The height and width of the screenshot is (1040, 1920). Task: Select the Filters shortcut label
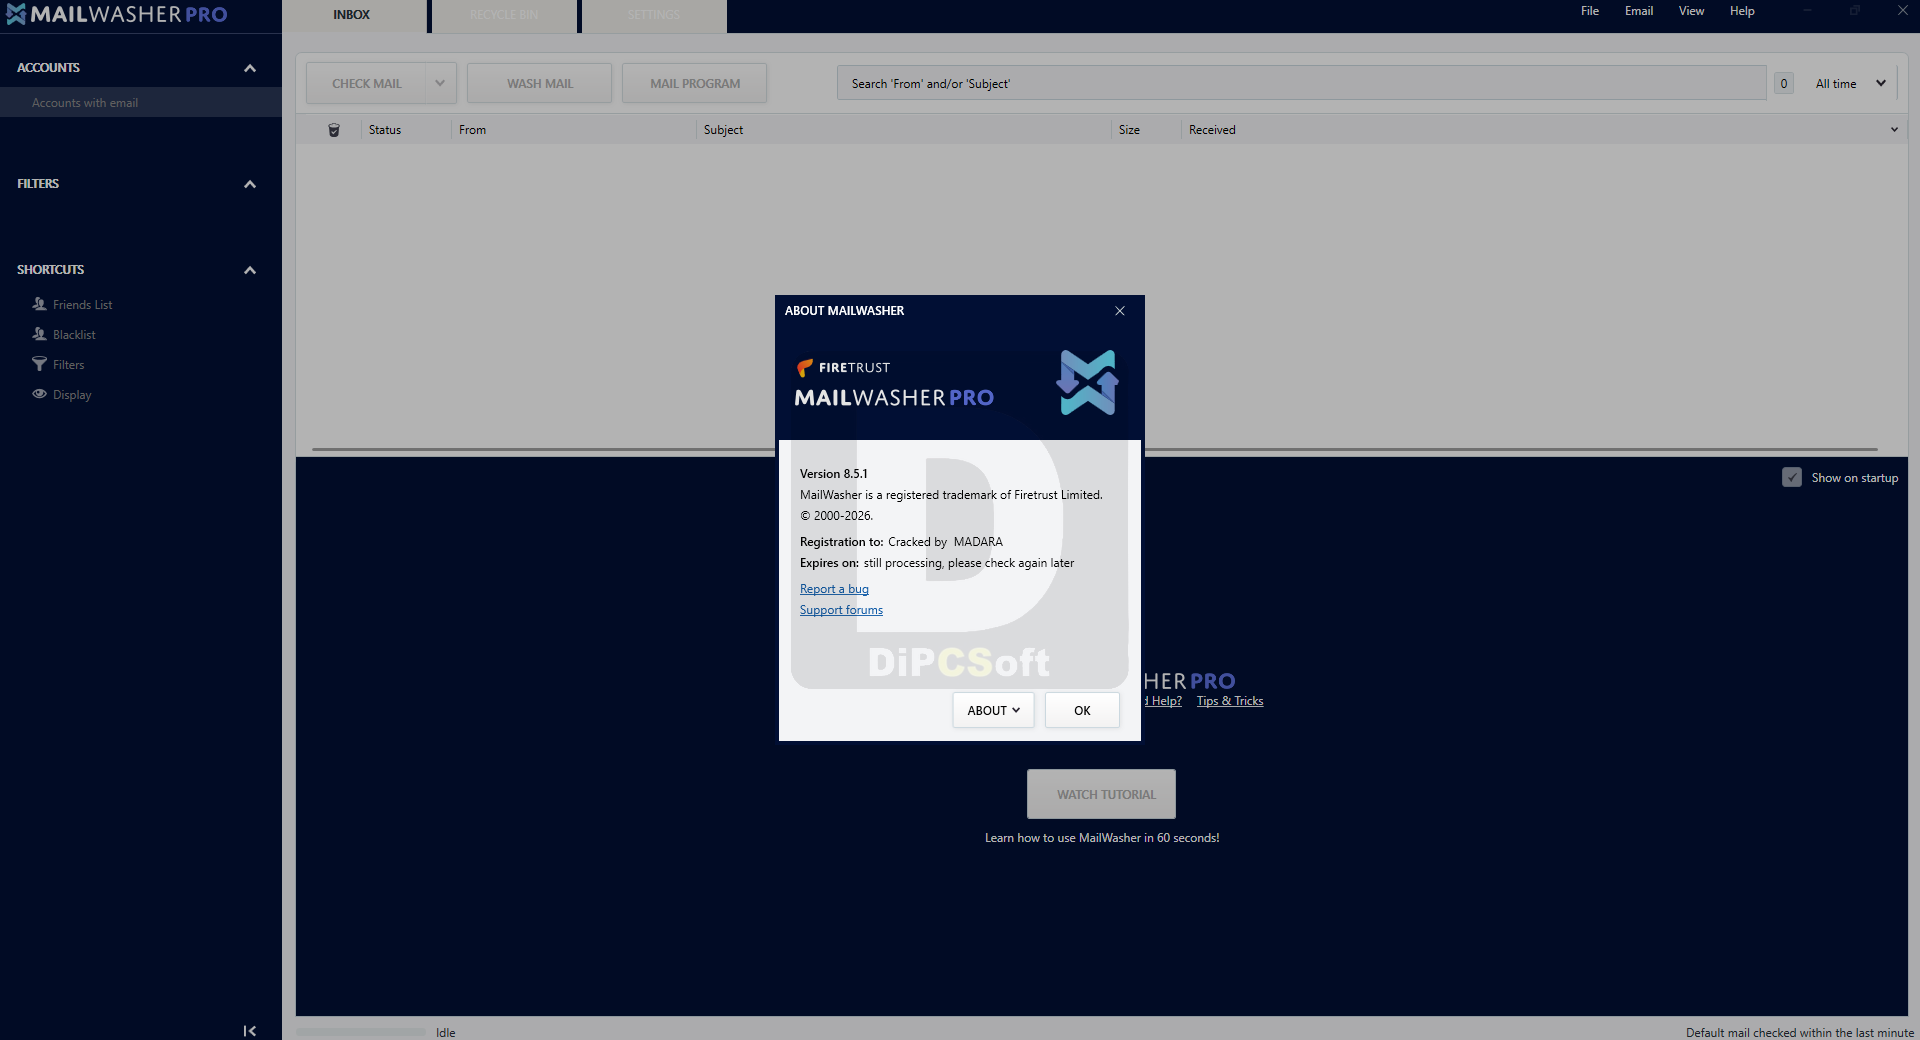coord(68,365)
